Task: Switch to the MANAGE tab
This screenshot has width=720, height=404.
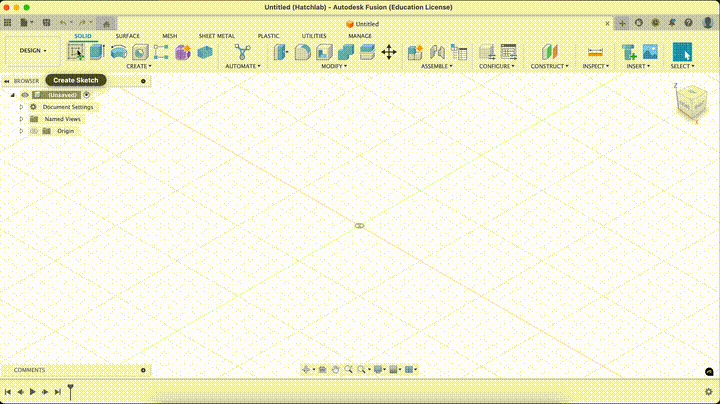Action: click(x=360, y=36)
